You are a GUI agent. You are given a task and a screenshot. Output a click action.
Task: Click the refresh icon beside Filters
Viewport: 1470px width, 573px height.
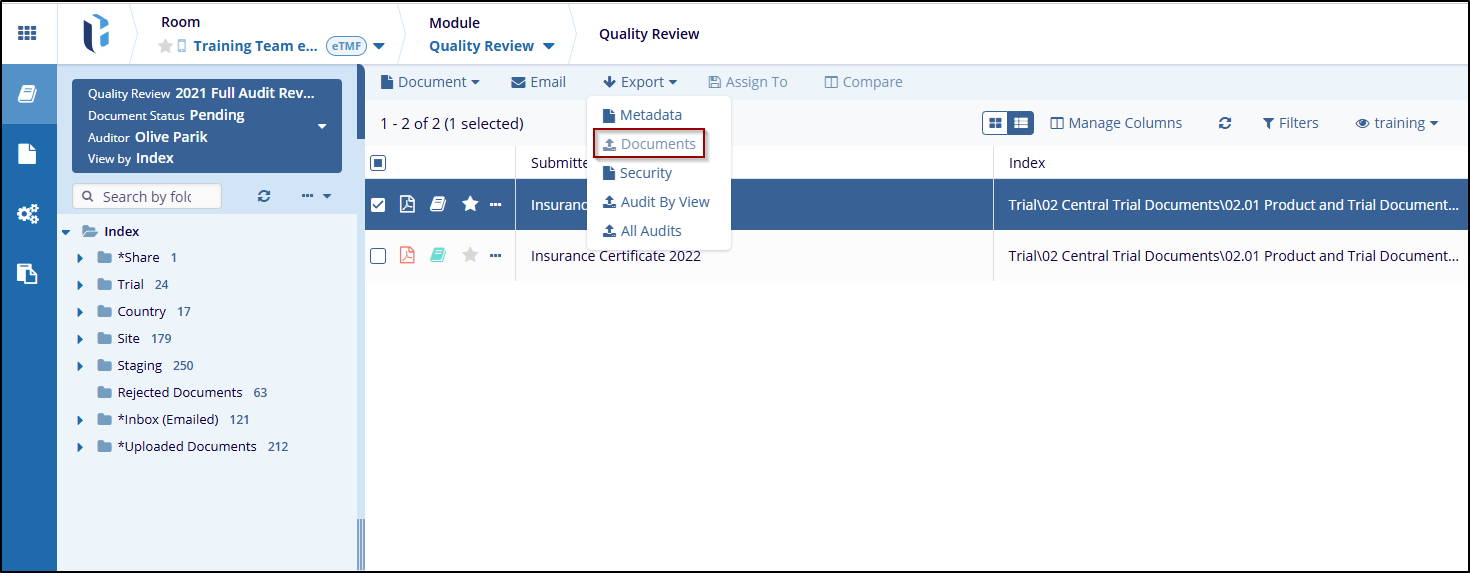tap(1225, 123)
